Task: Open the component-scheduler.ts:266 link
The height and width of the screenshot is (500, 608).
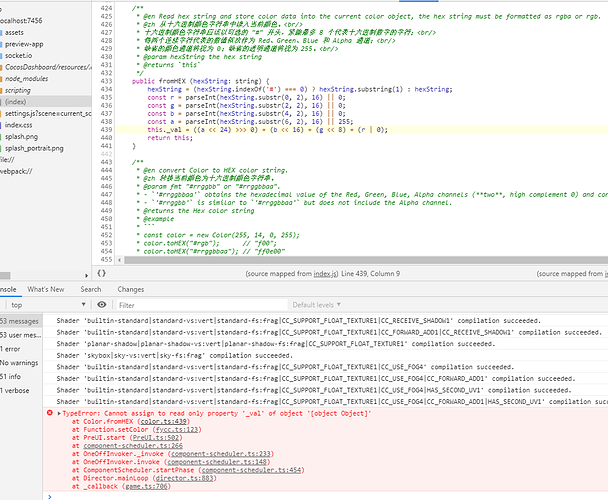Action: [x=133, y=446]
